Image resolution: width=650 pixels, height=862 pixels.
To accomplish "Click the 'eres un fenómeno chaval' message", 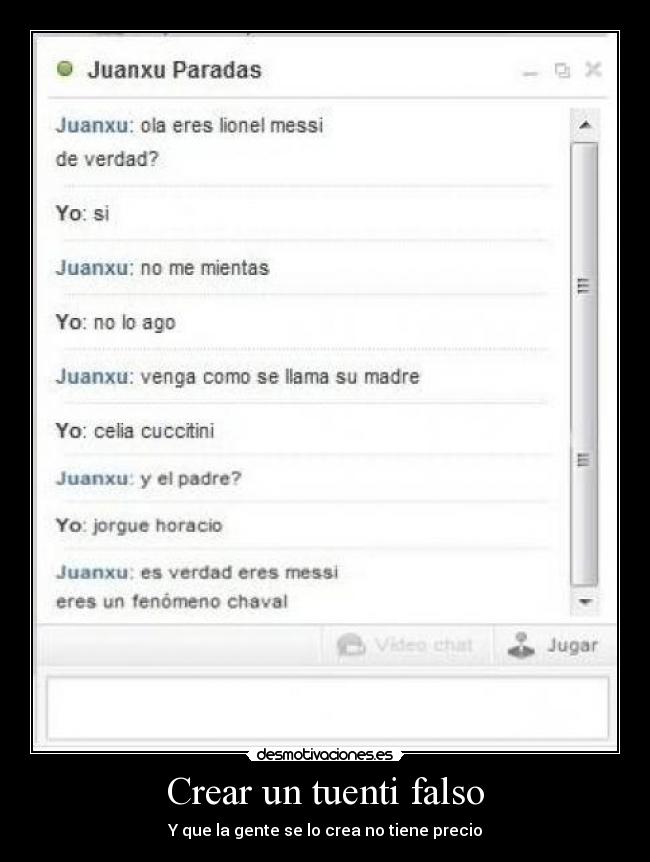I will [x=172, y=601].
